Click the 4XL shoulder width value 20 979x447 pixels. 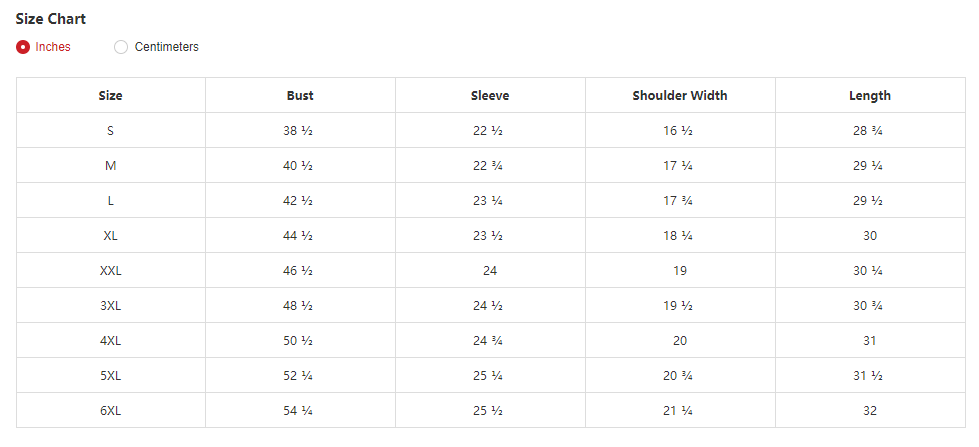click(680, 341)
